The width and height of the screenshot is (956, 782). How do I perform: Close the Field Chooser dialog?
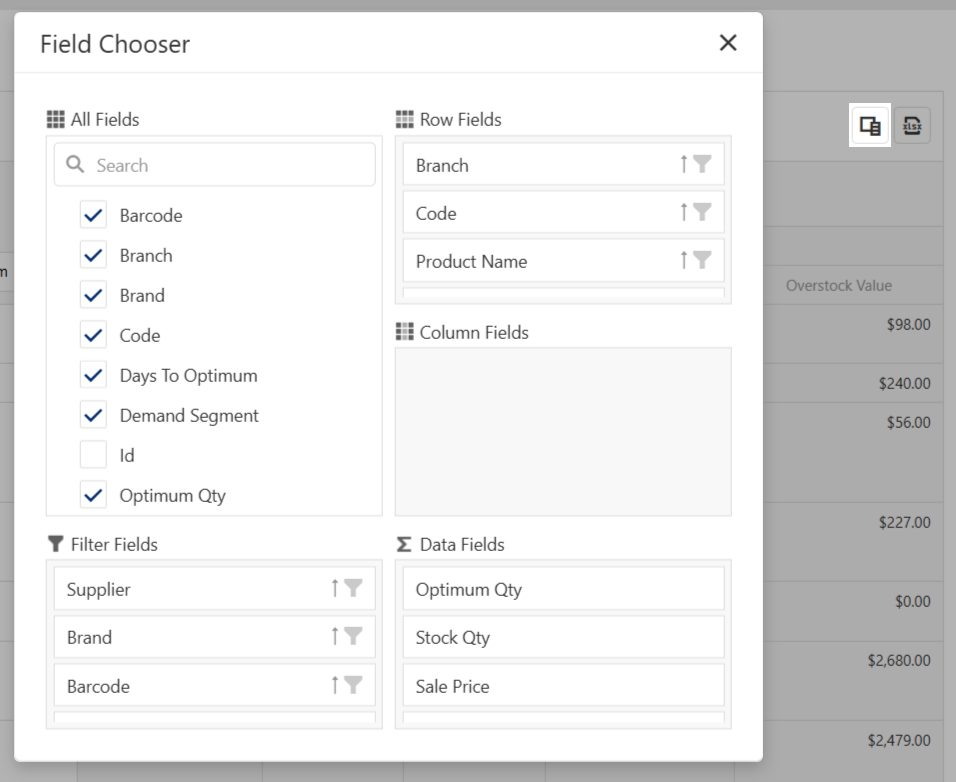(728, 43)
